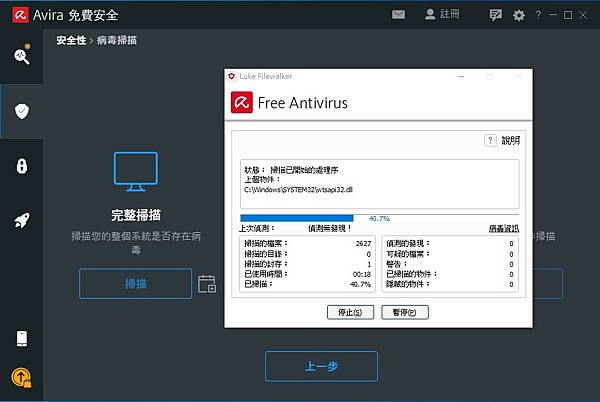Open the feedback chat icon

[496, 15]
